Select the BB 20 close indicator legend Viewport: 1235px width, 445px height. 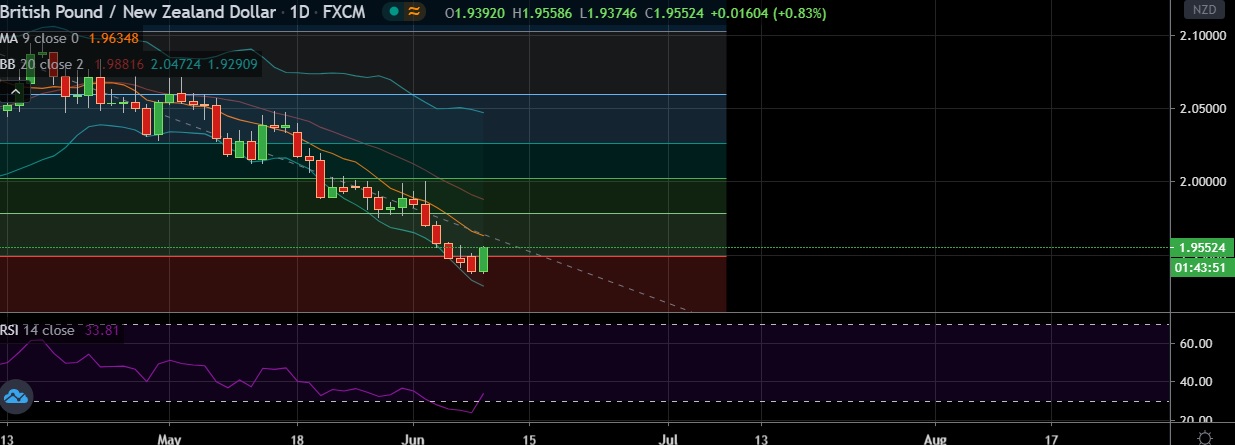click(43, 64)
